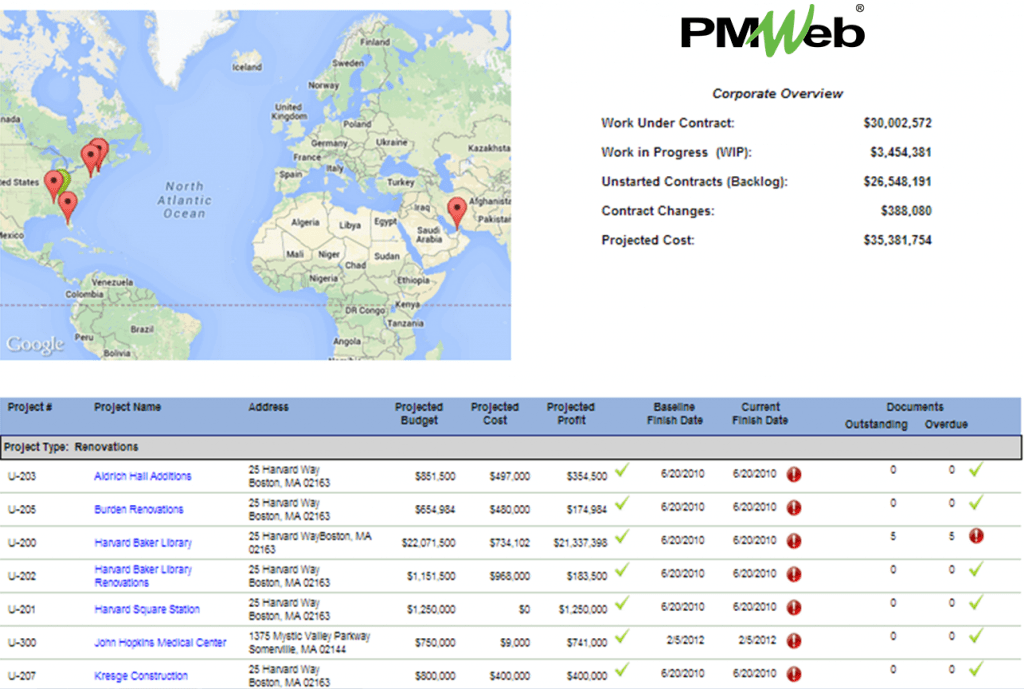Screen dimensions: 1024x689
Task: Click the Google logo on the map
Action: click(x=35, y=345)
